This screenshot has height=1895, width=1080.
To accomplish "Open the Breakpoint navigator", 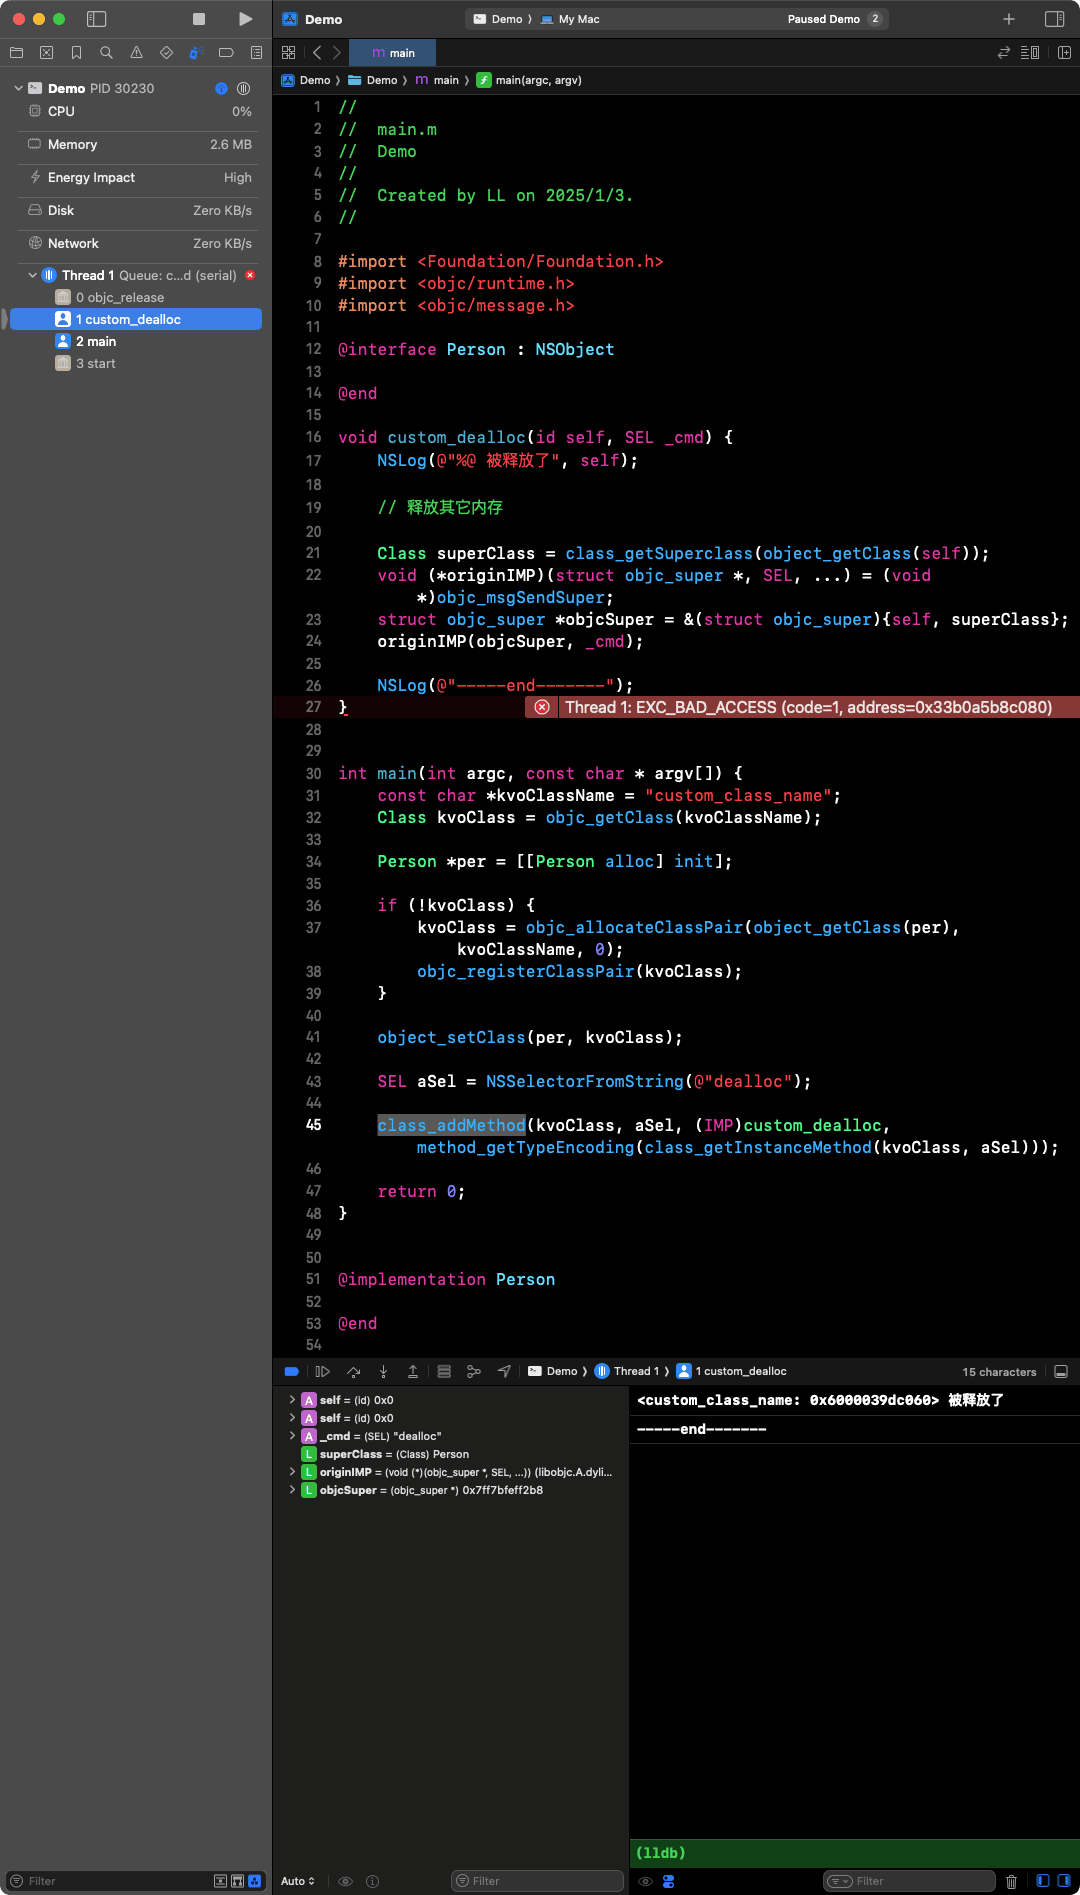I will point(226,53).
